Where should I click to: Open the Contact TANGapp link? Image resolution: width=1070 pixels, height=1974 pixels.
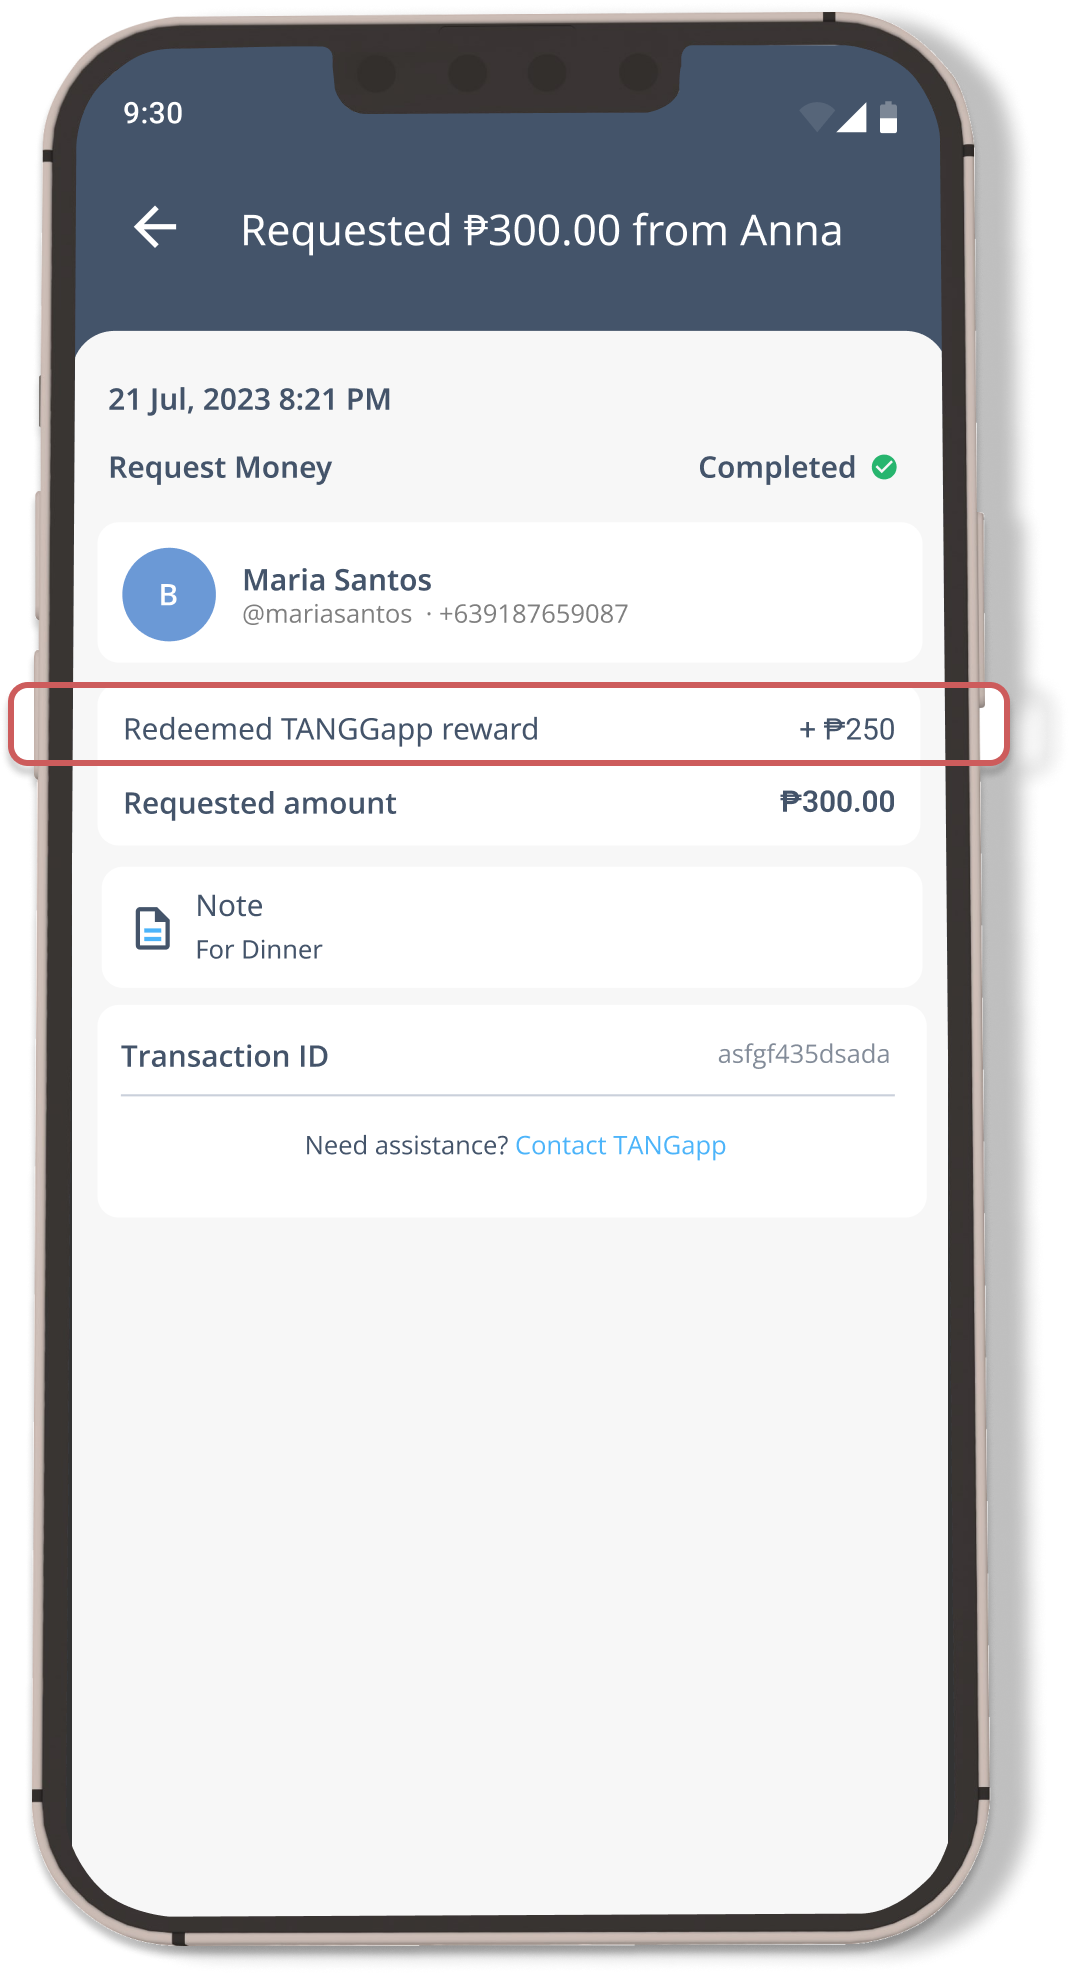pyautogui.click(x=620, y=1145)
